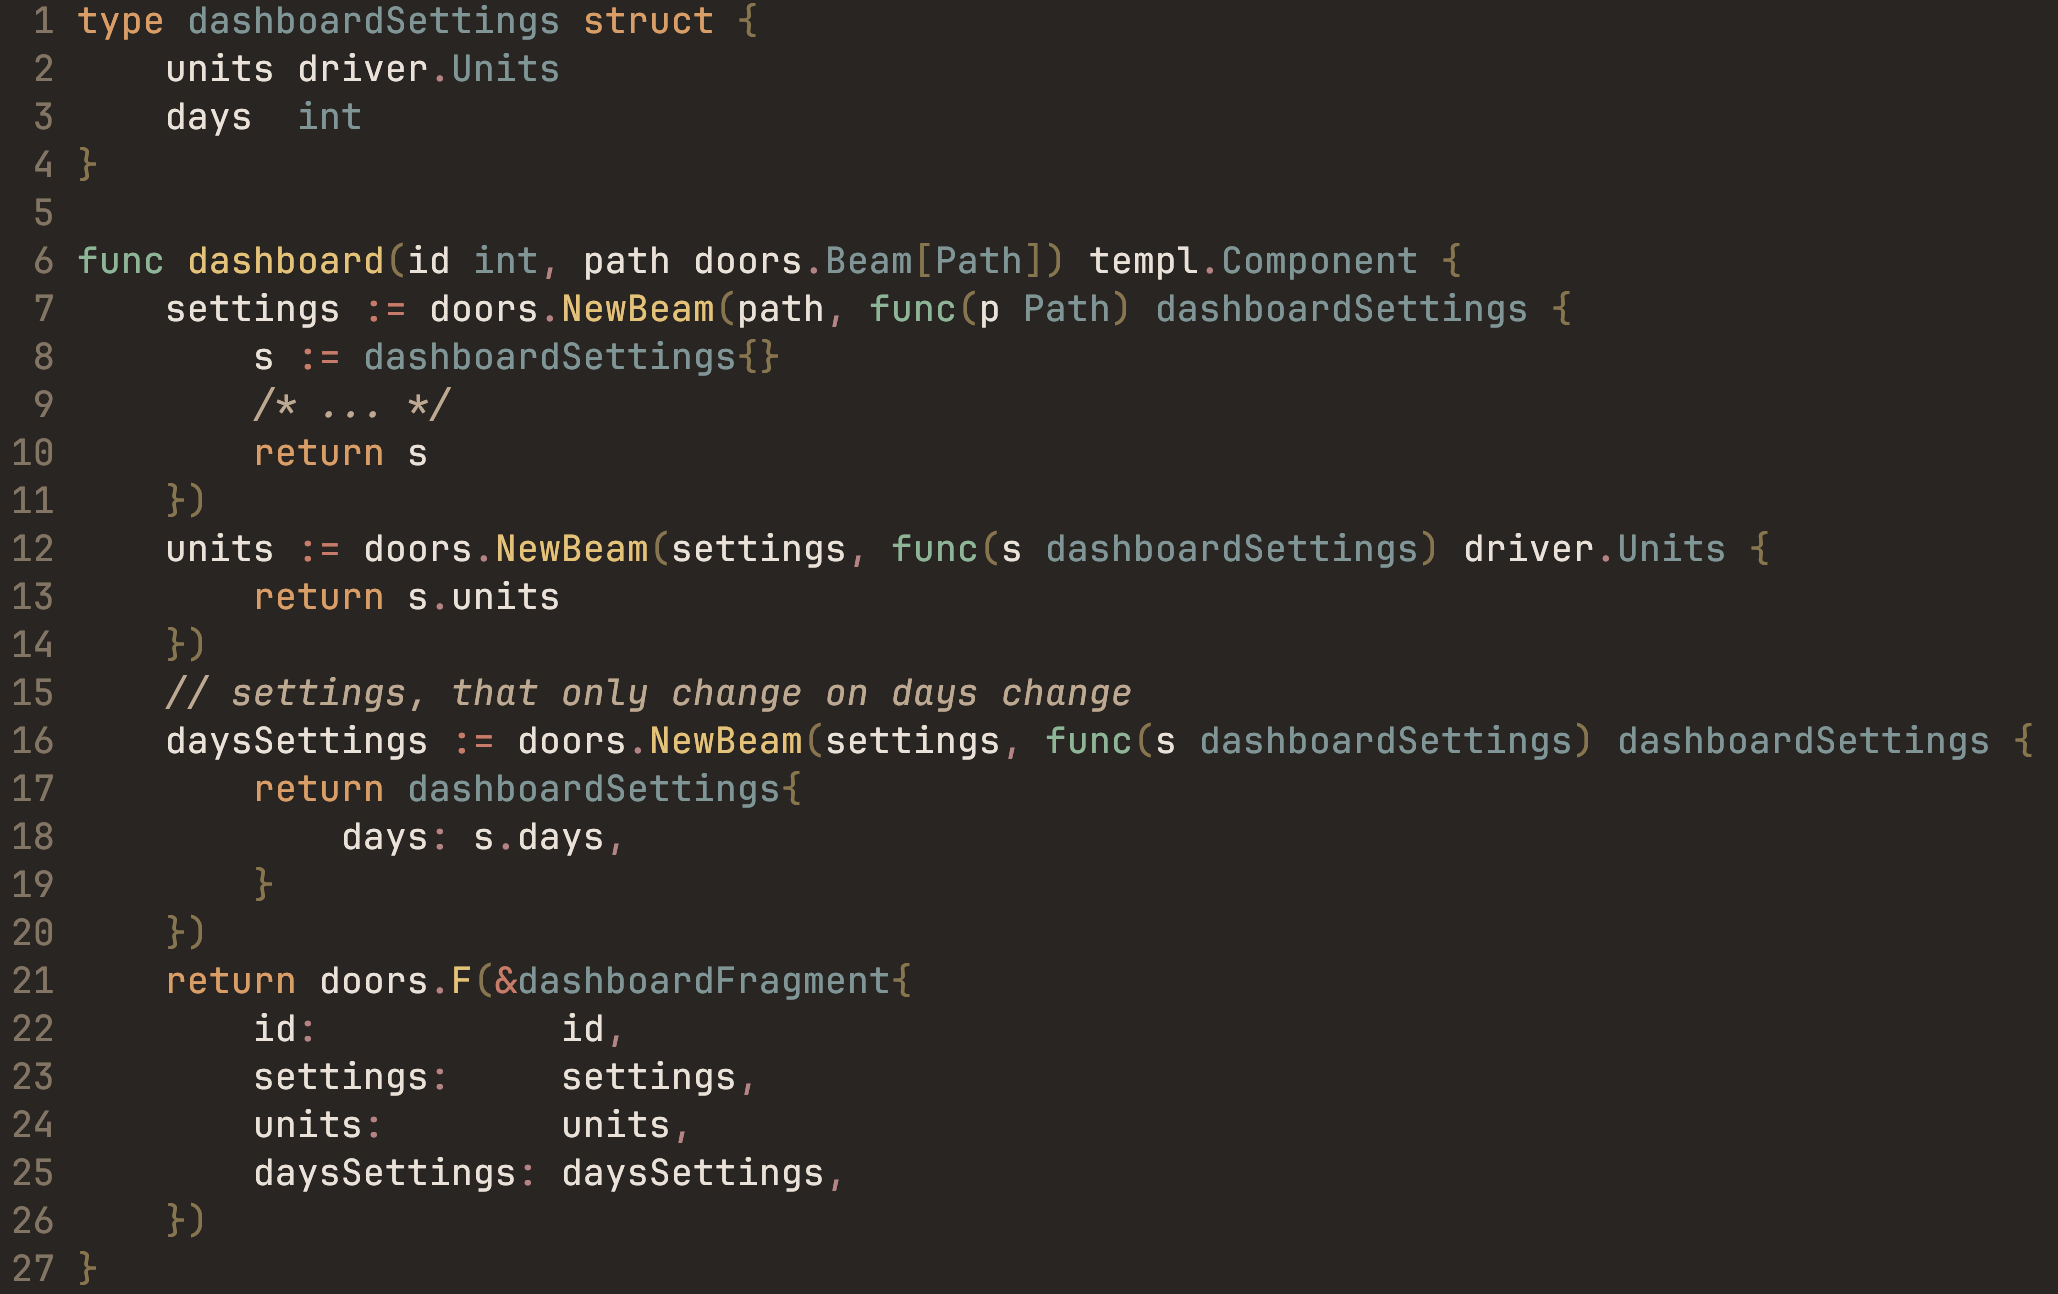Click the daysSettings variable on line 16
Viewport: 2058px width, 1294px height.
coord(296,741)
